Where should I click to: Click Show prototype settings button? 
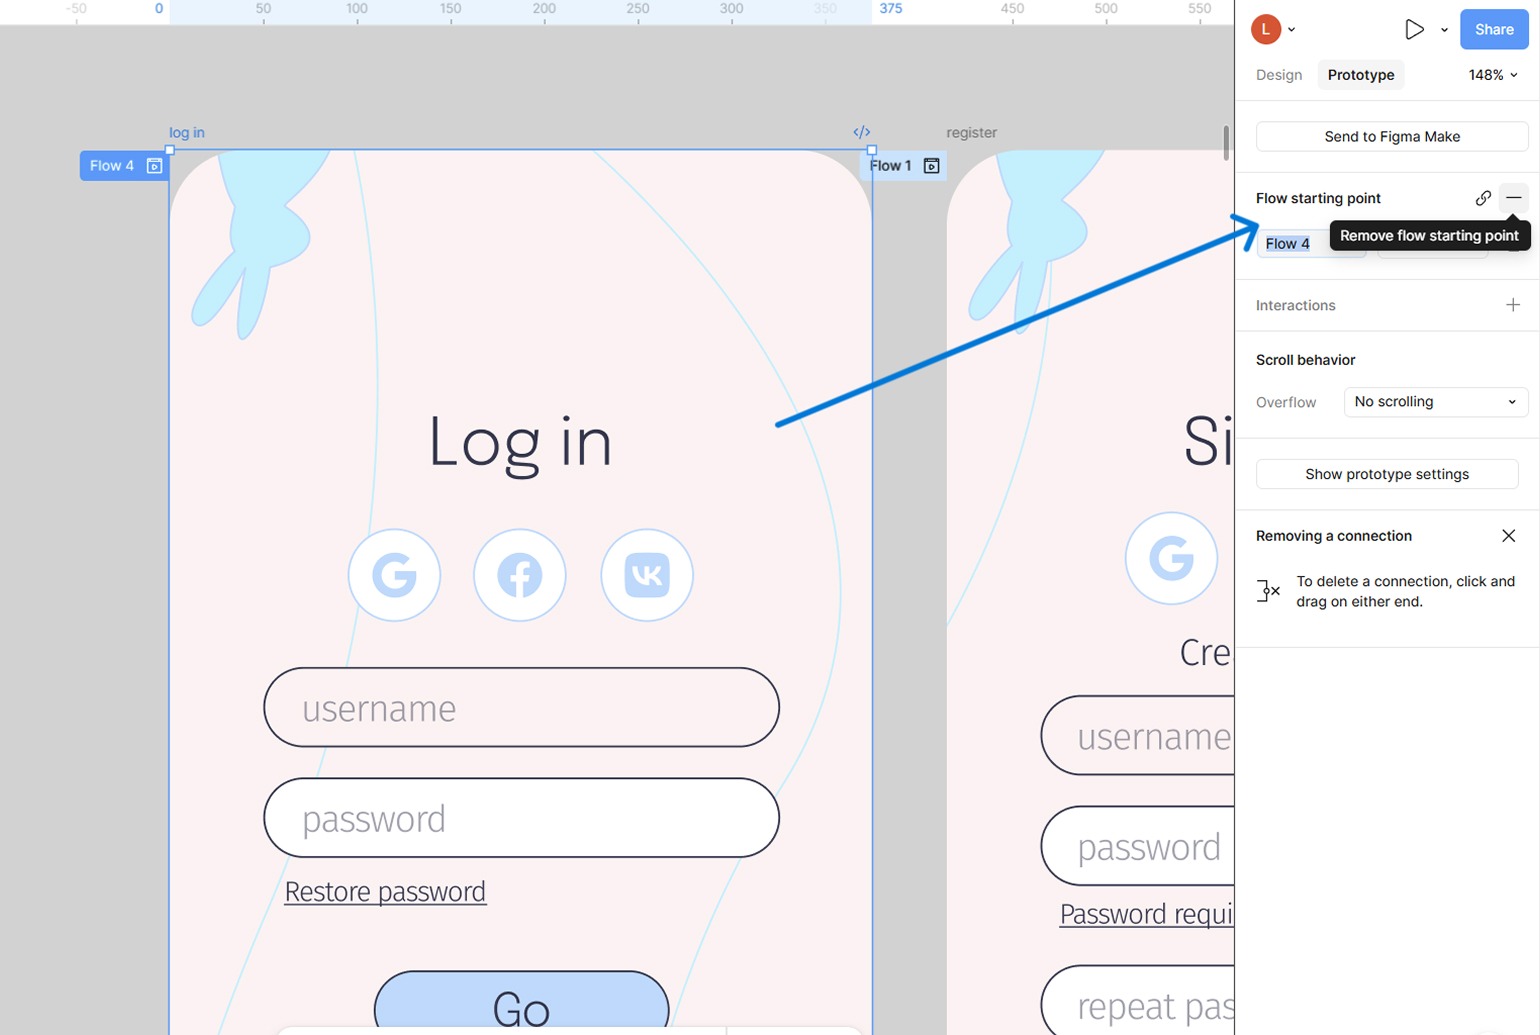click(1386, 474)
